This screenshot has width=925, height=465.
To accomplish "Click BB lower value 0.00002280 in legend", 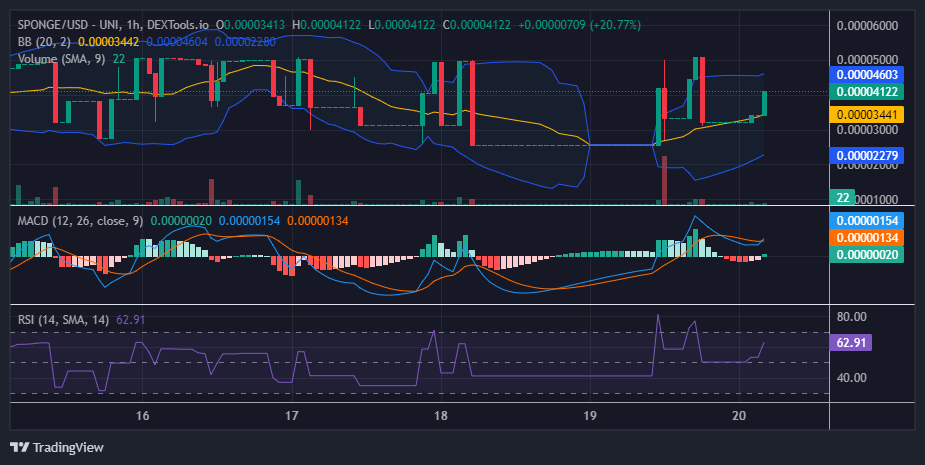I will tap(245, 42).
